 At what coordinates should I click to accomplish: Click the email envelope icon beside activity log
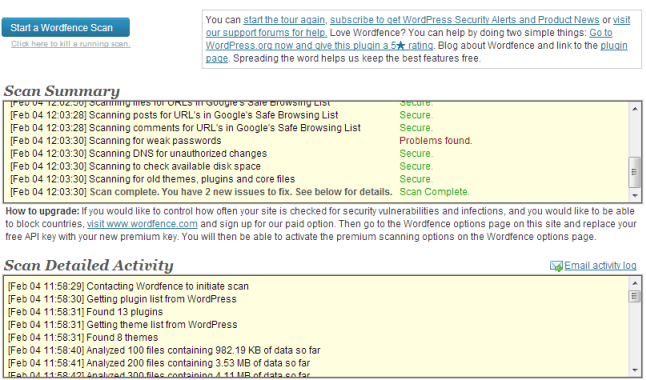556,266
